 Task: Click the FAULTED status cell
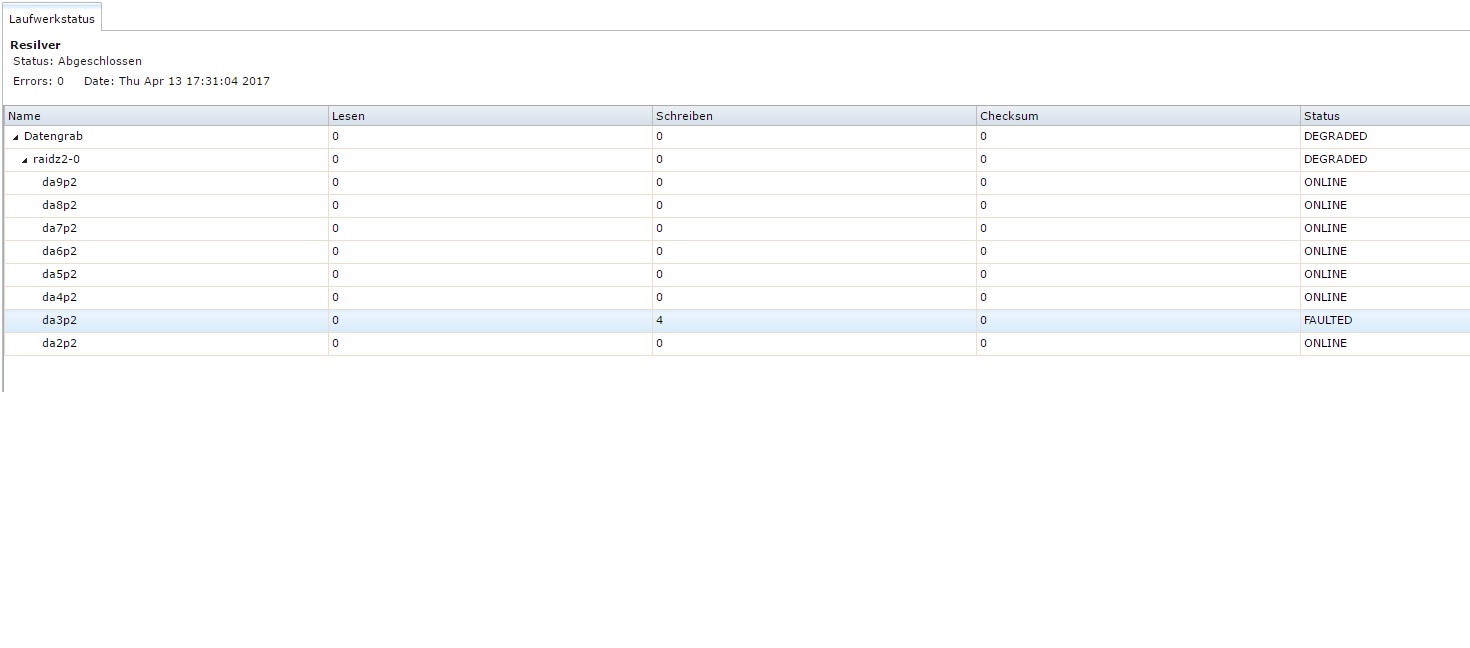click(1385, 320)
